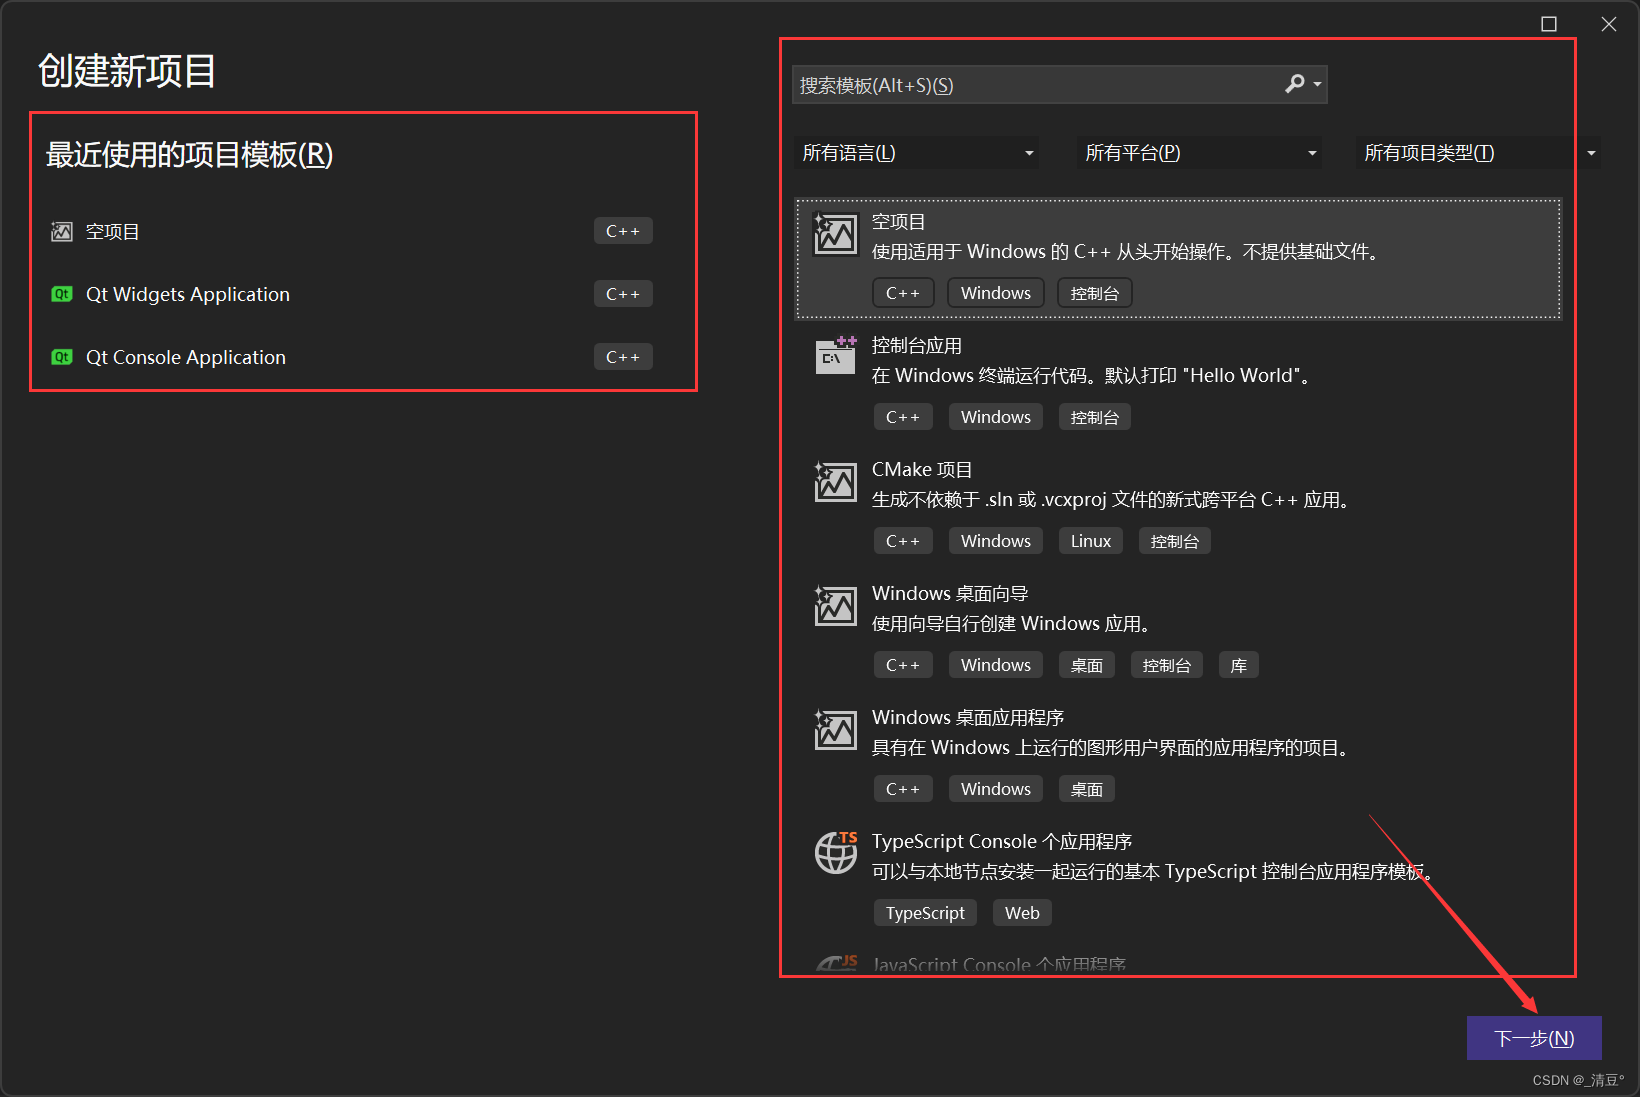The image size is (1640, 1097).
Task: Click the C++ tag under 控制台应用
Action: point(903,417)
